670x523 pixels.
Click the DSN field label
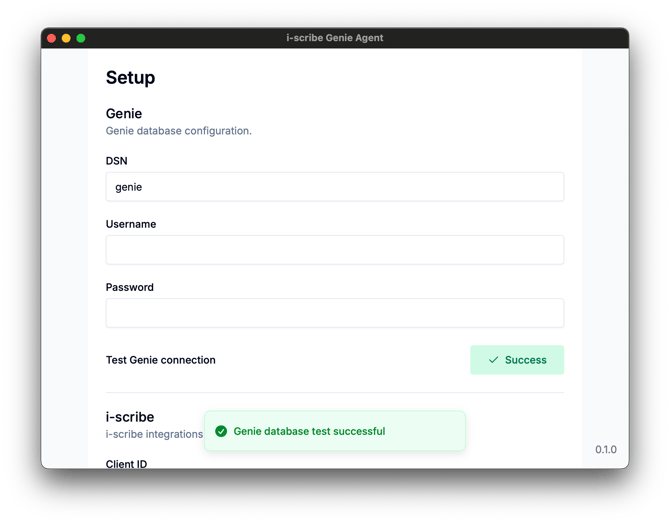[x=117, y=161]
